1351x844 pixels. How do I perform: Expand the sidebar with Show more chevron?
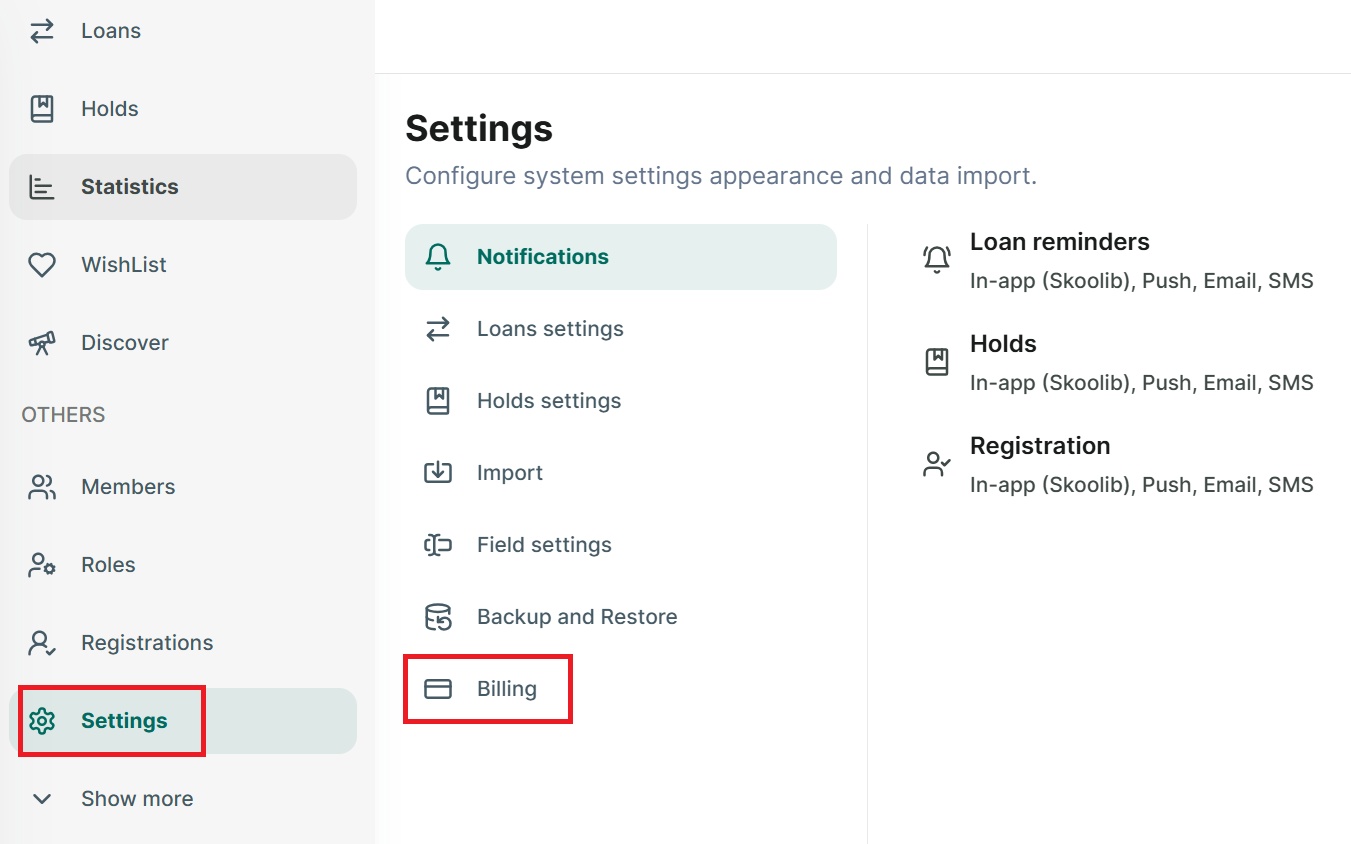pos(42,799)
